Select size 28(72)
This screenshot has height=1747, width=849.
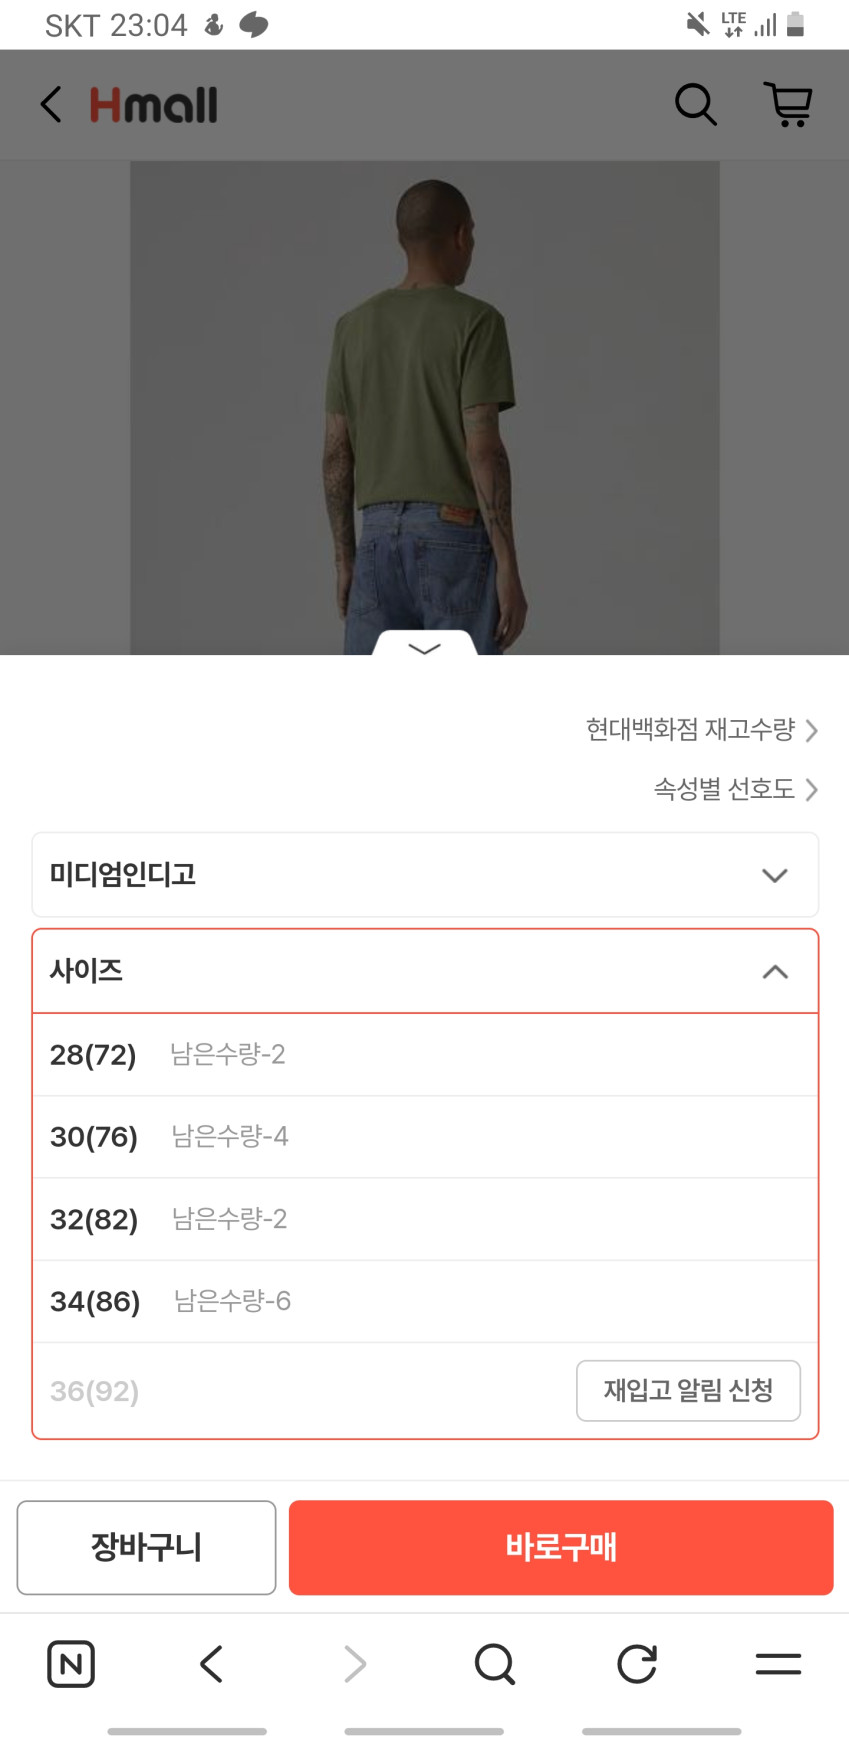tap(425, 1055)
